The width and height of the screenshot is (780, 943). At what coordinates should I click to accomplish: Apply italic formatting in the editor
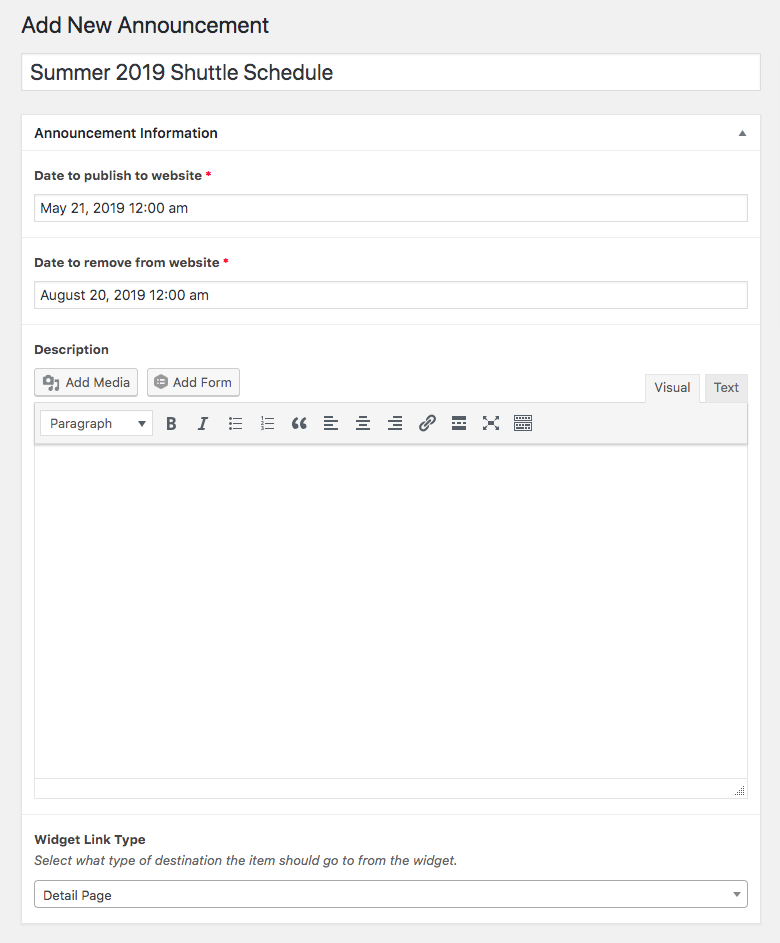[x=203, y=423]
